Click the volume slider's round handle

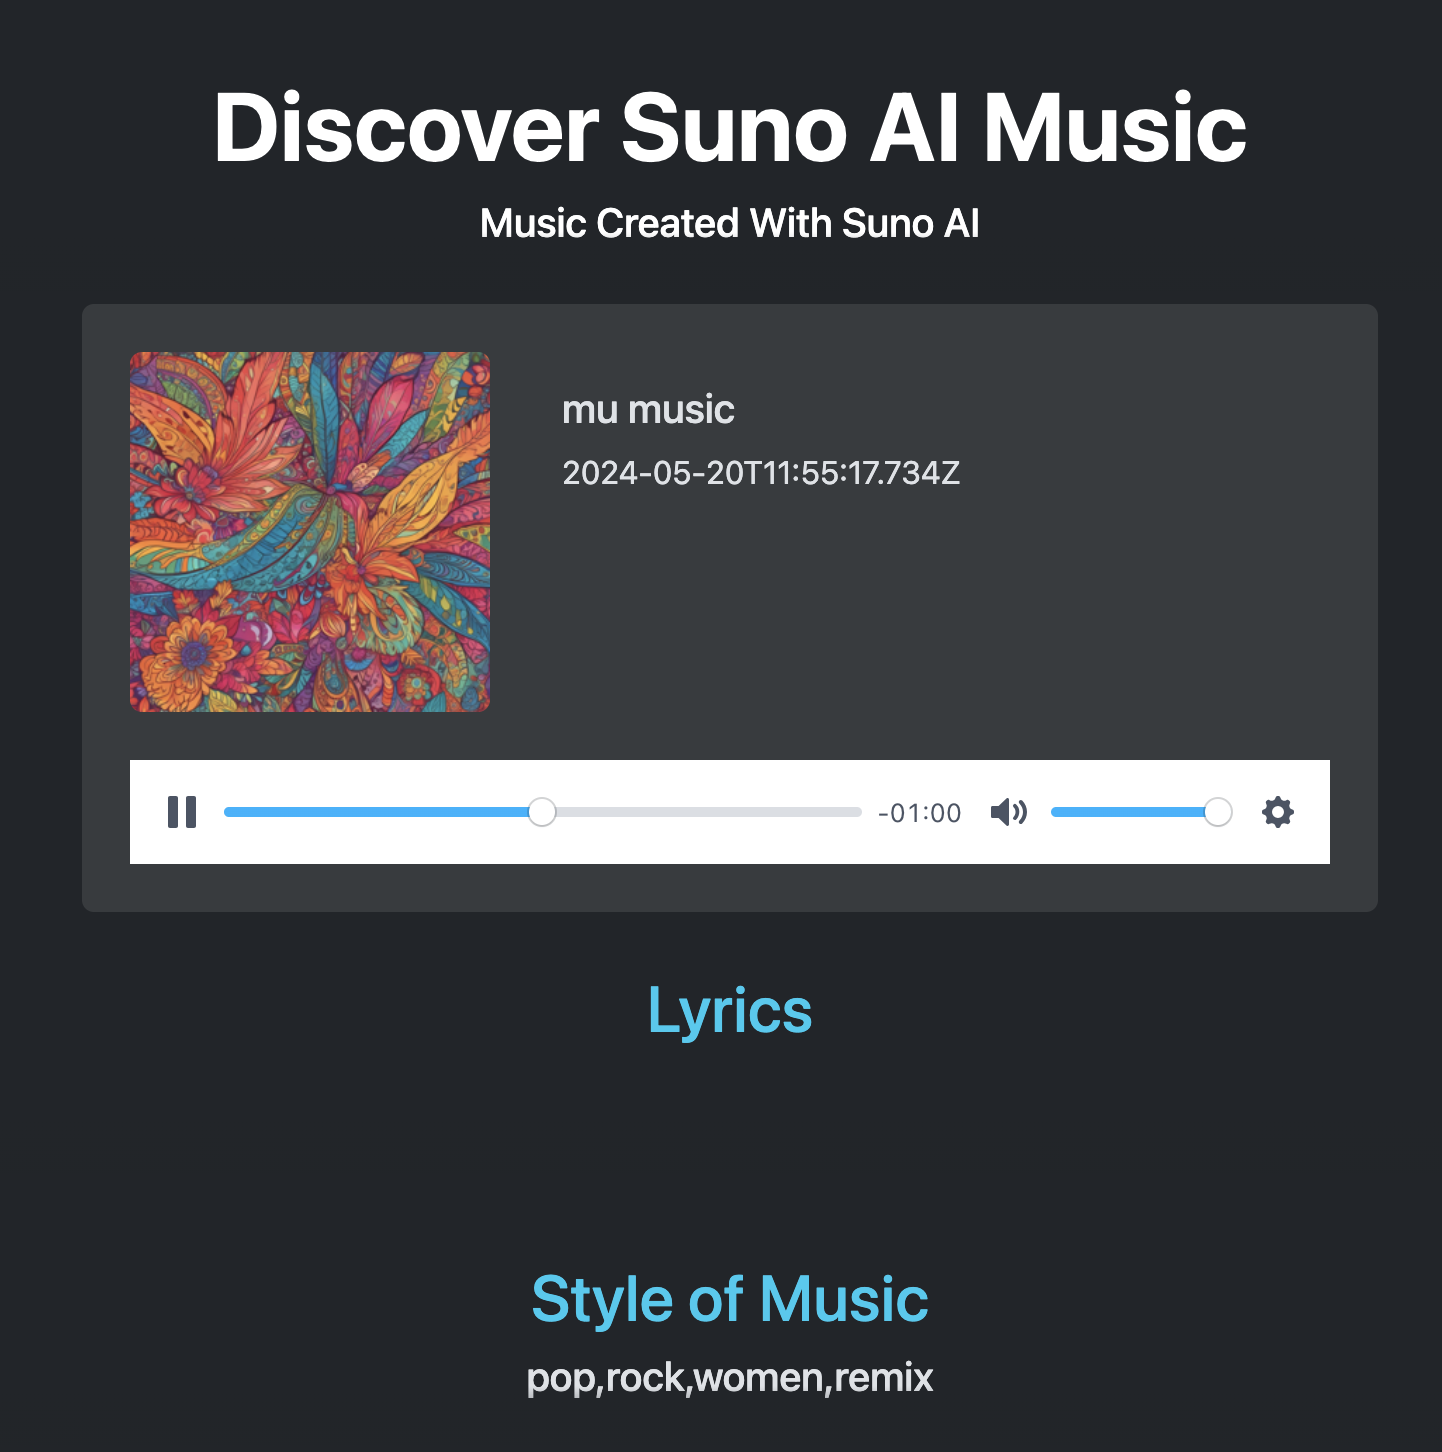click(1218, 812)
